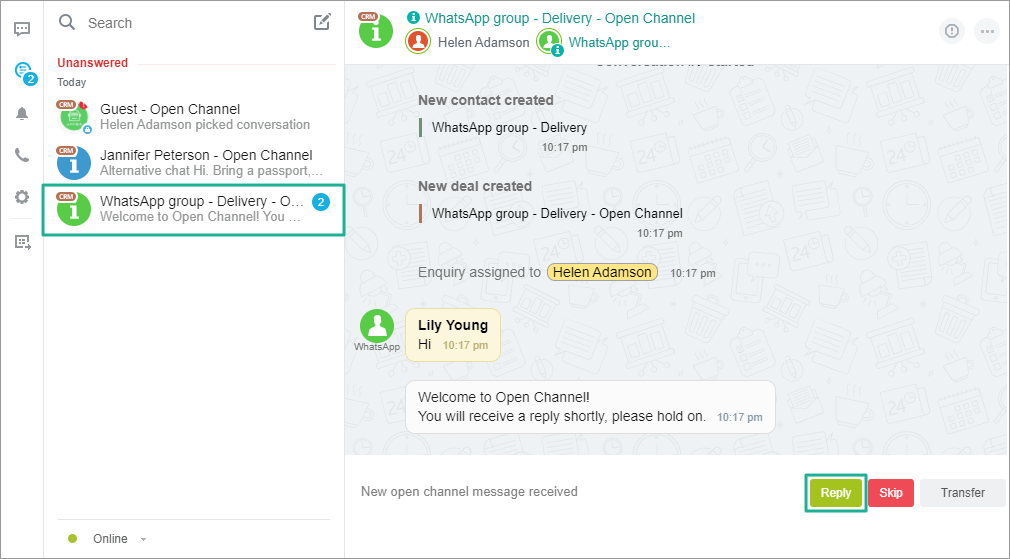Click the bottom sidebar list icon
Viewport: 1010px width, 559px height.
click(x=22, y=241)
